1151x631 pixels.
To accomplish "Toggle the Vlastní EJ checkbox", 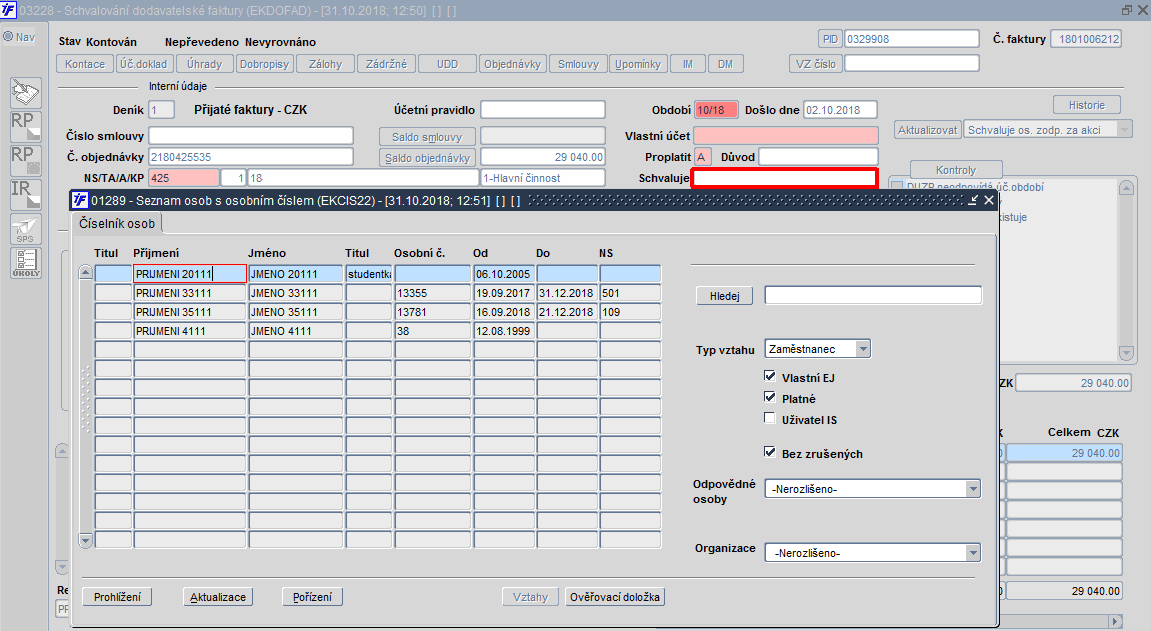I will [x=769, y=376].
